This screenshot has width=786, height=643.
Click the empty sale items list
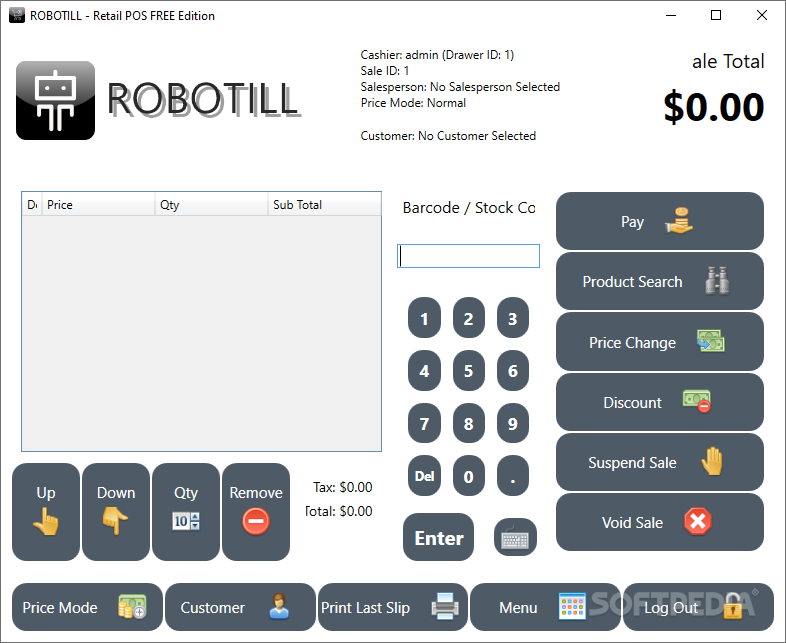202,333
